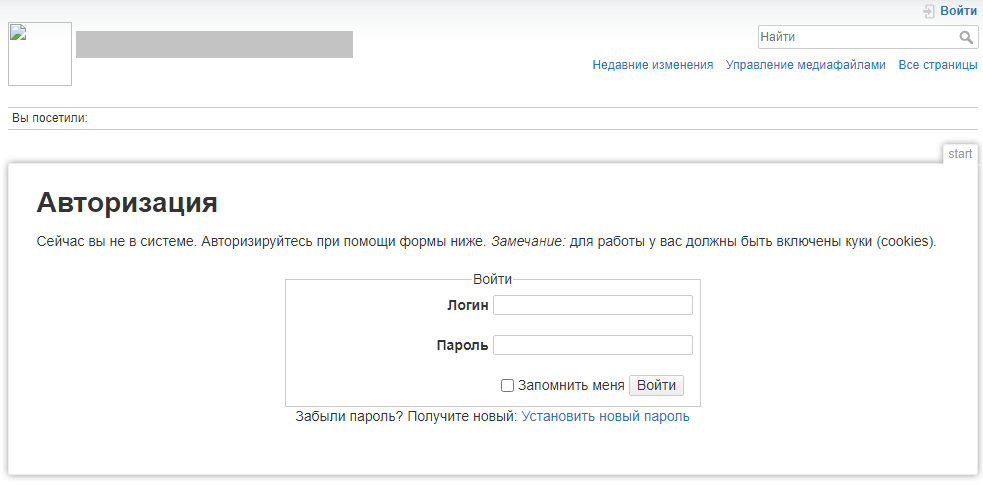Click into the Логин input field

[593, 305]
